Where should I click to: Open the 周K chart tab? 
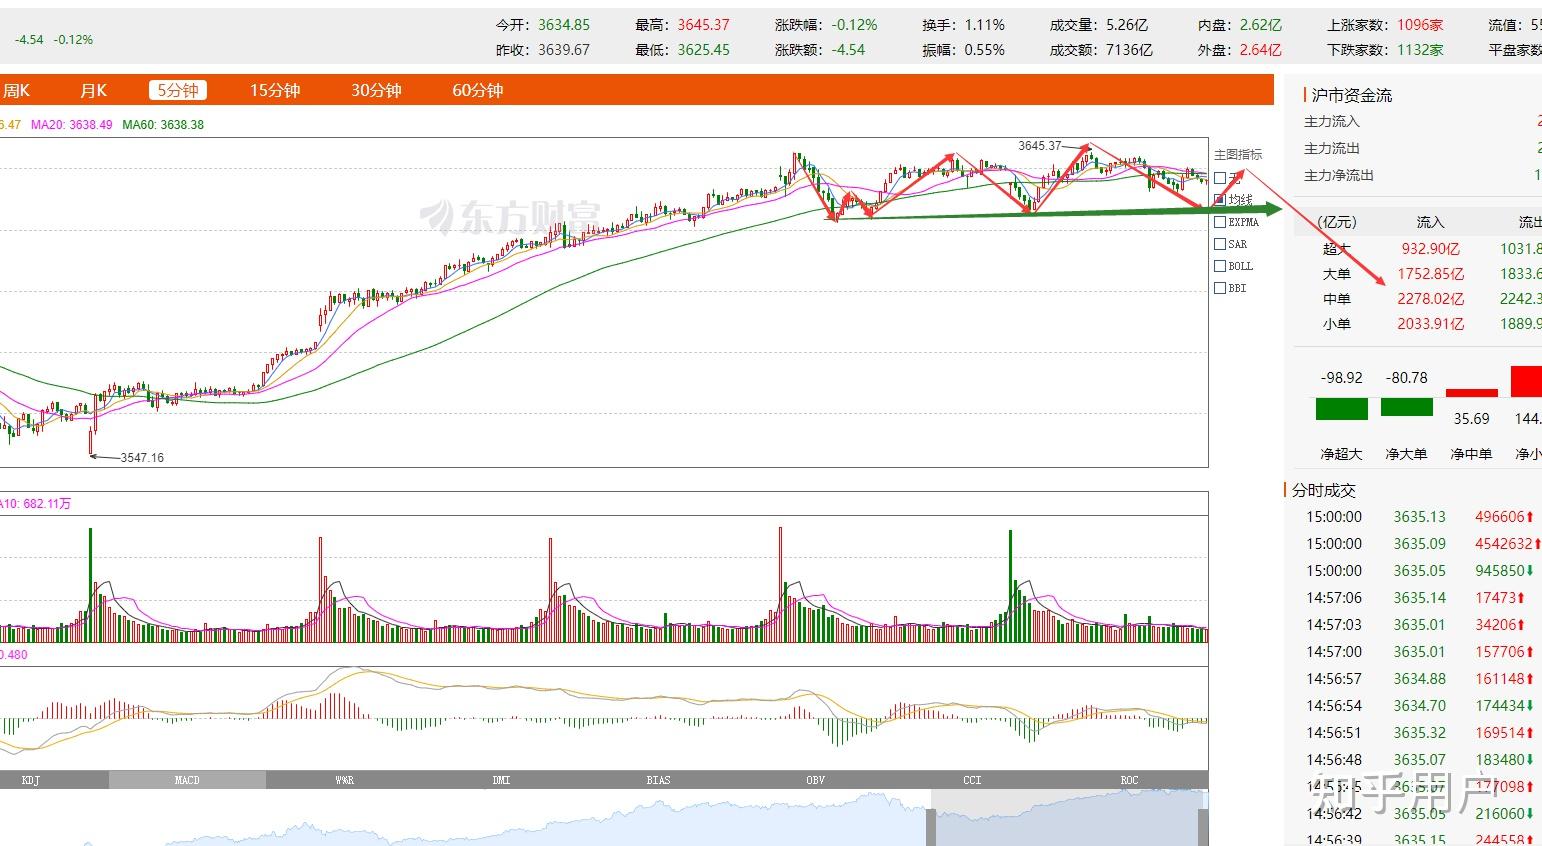tap(15, 91)
